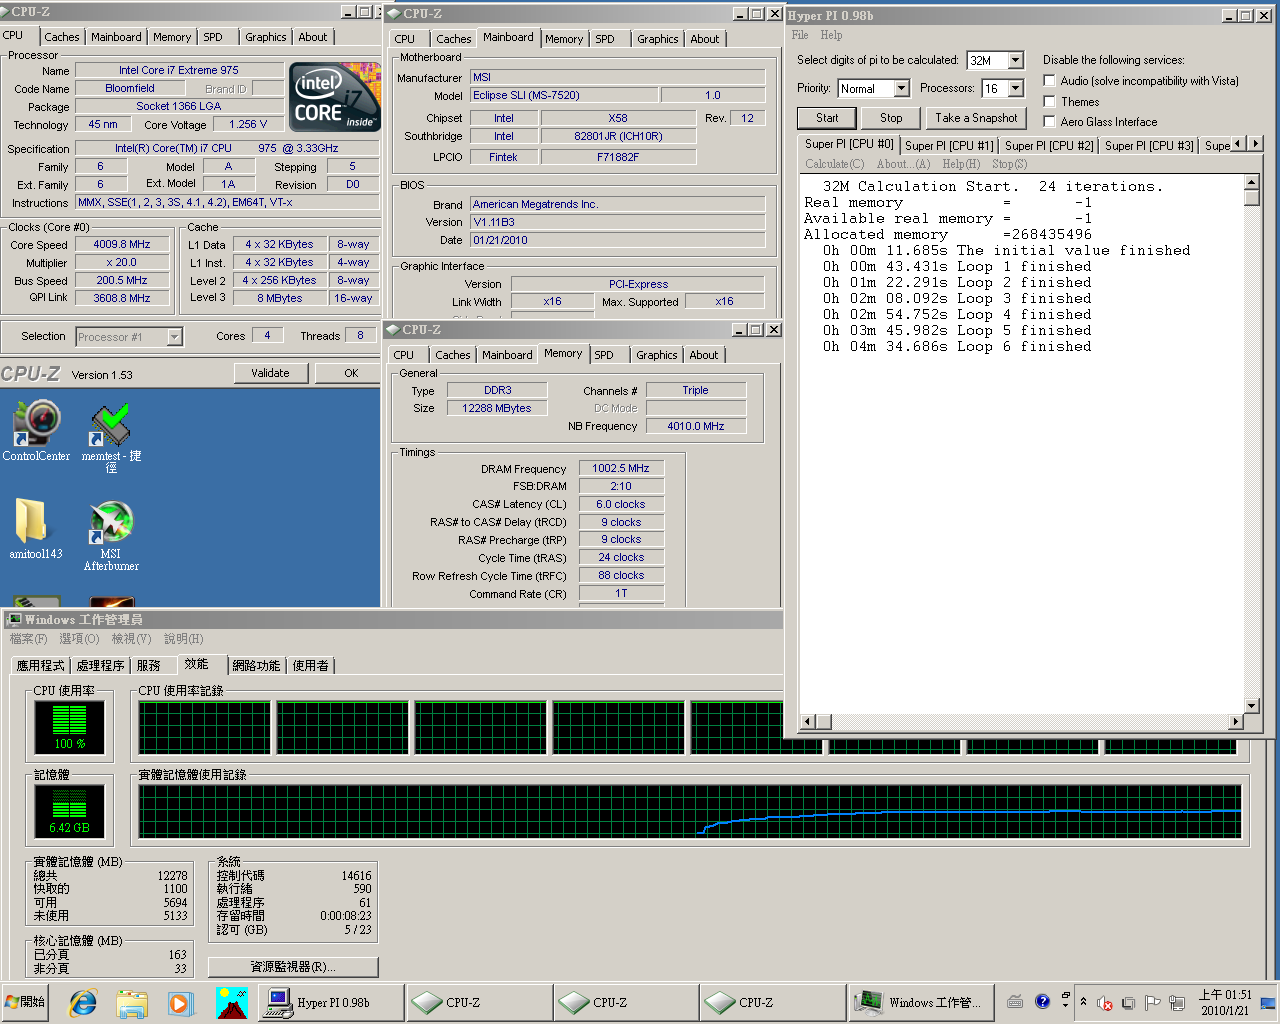Open the Help menu in Hyper PI
1280x1024 pixels.
pos(831,35)
